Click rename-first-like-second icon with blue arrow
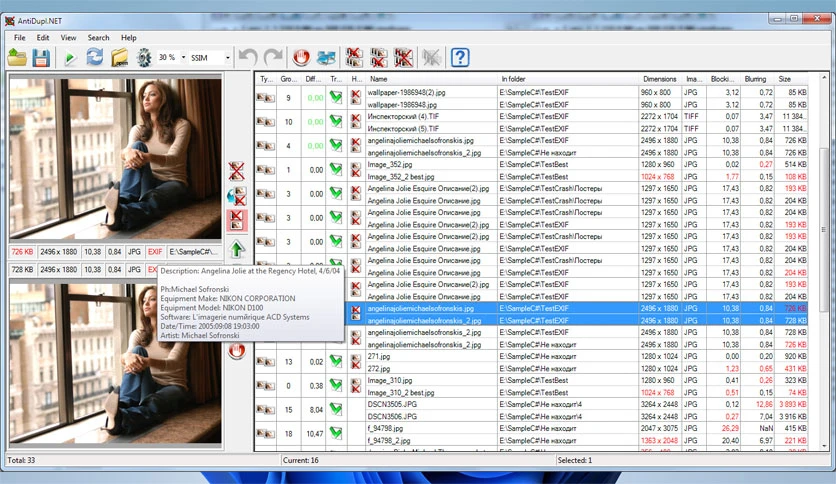 pyautogui.click(x=237, y=196)
